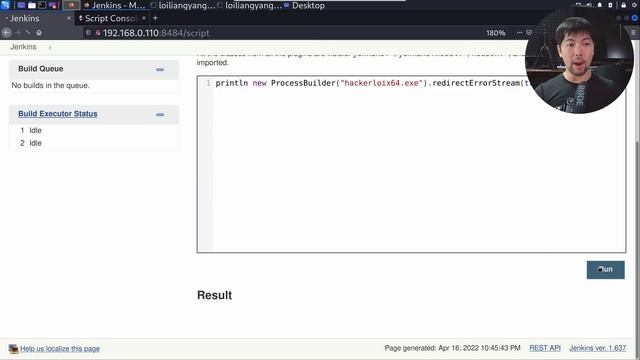The height and width of the screenshot is (360, 640).
Task: Select executor 2 Idle row
Action: (31, 143)
